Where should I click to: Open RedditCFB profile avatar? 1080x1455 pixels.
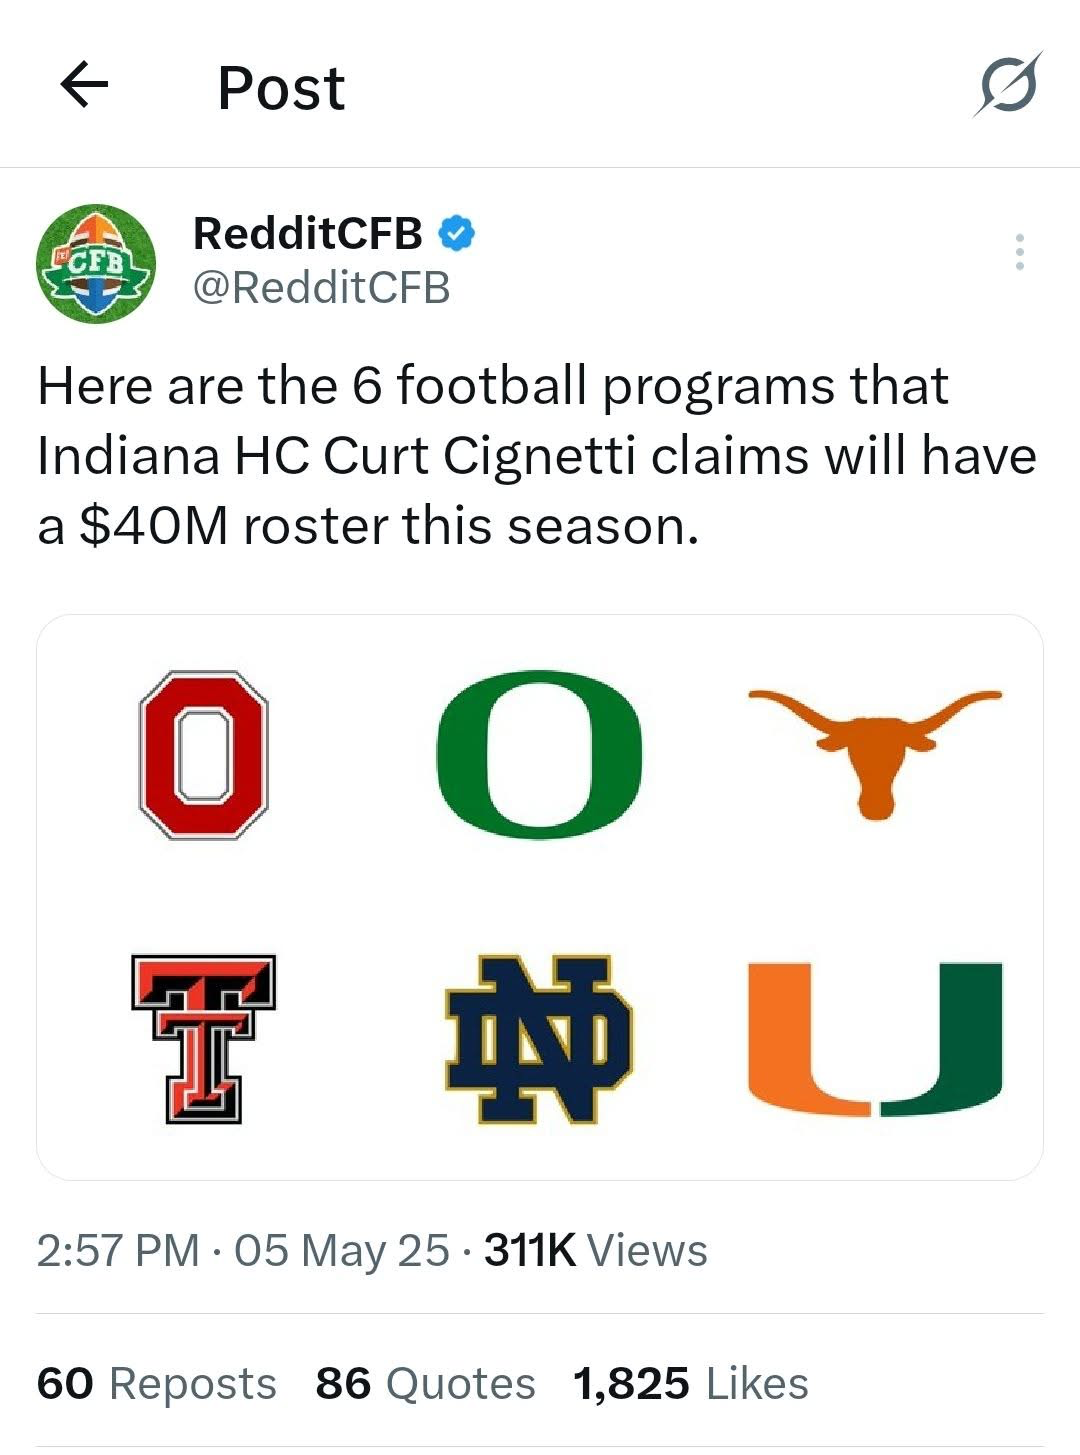[96, 263]
